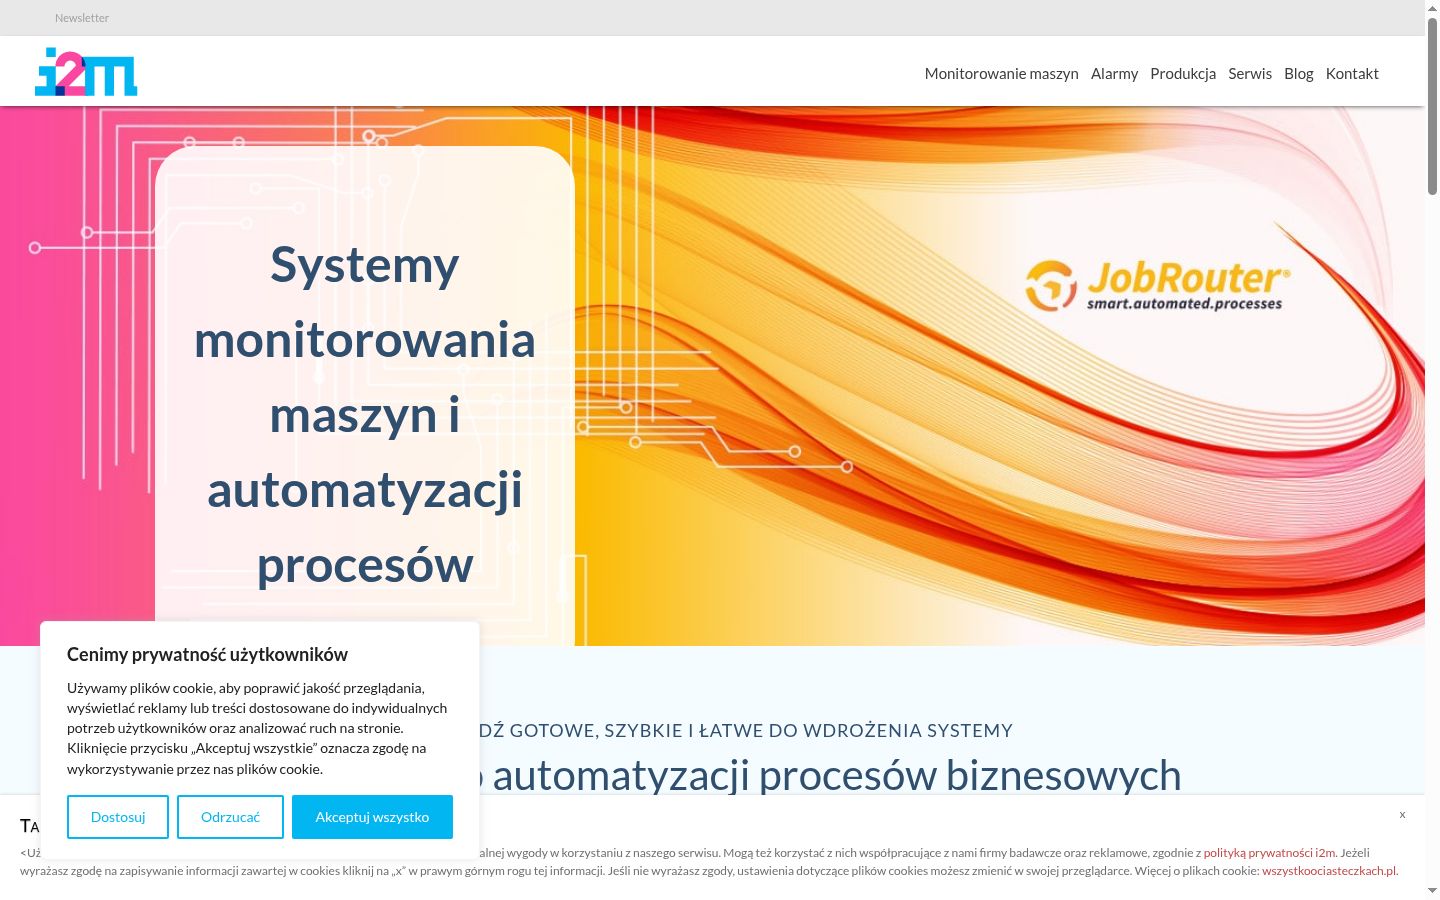
Task: Click the Cenimy prywatność użytkowników heading
Action: point(207,655)
